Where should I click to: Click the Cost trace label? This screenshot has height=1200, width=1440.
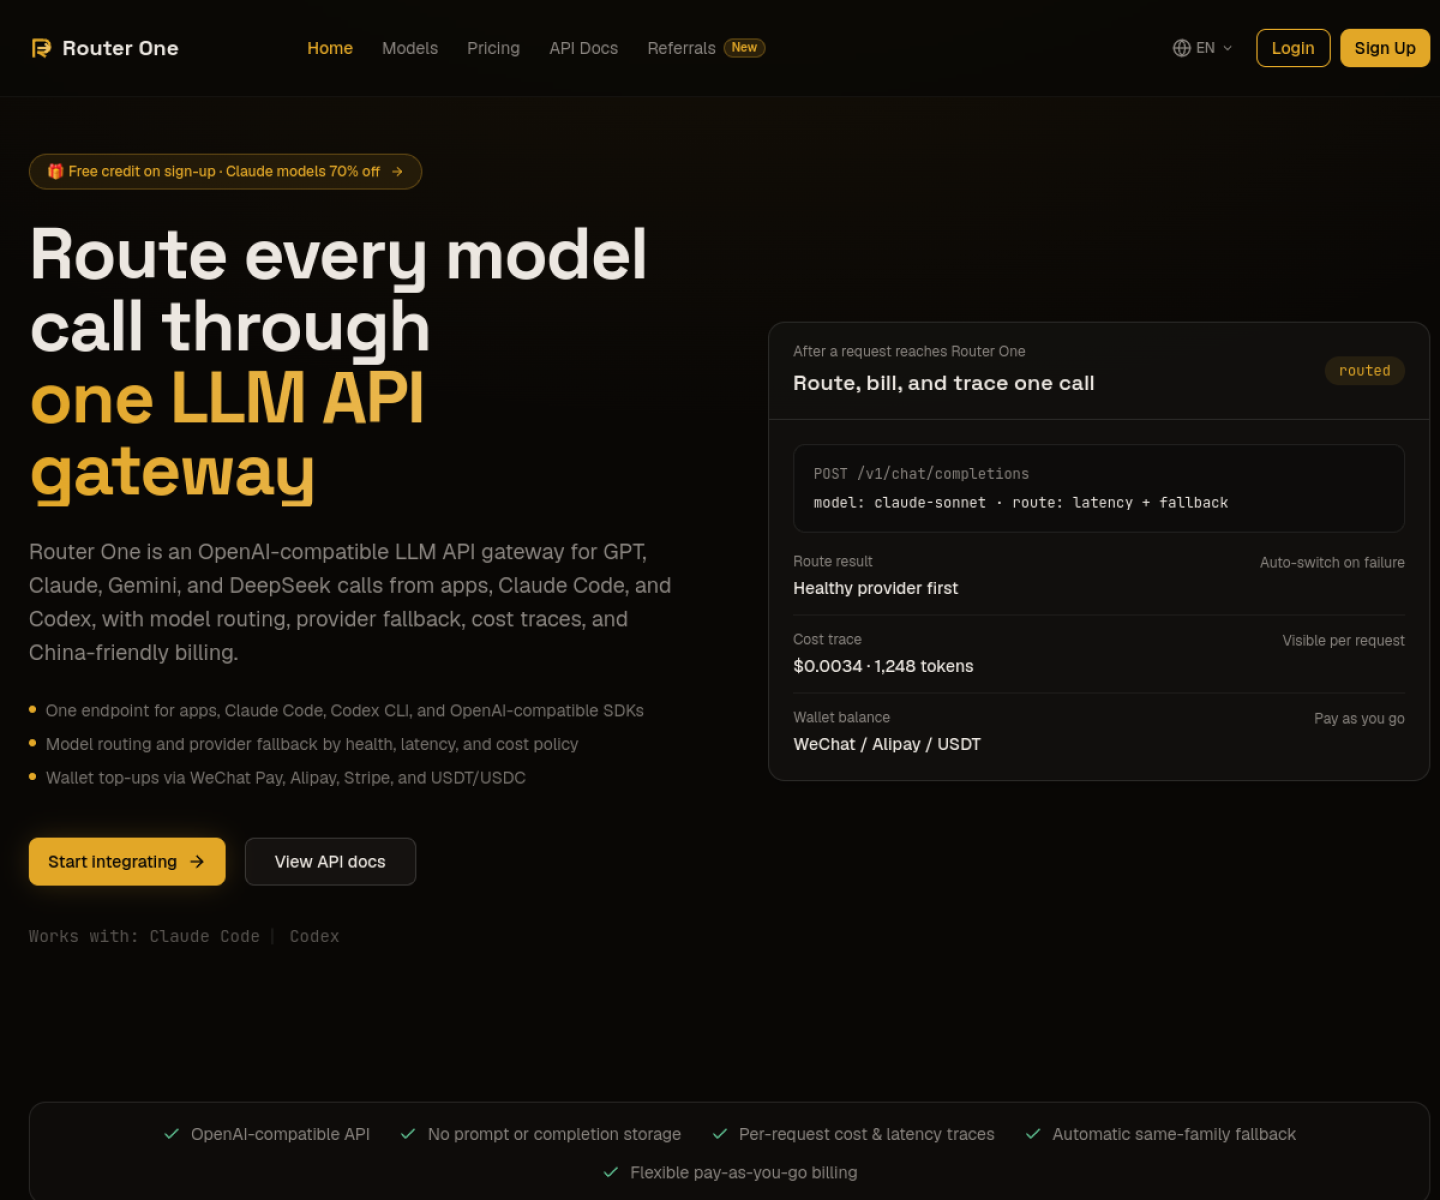point(827,640)
